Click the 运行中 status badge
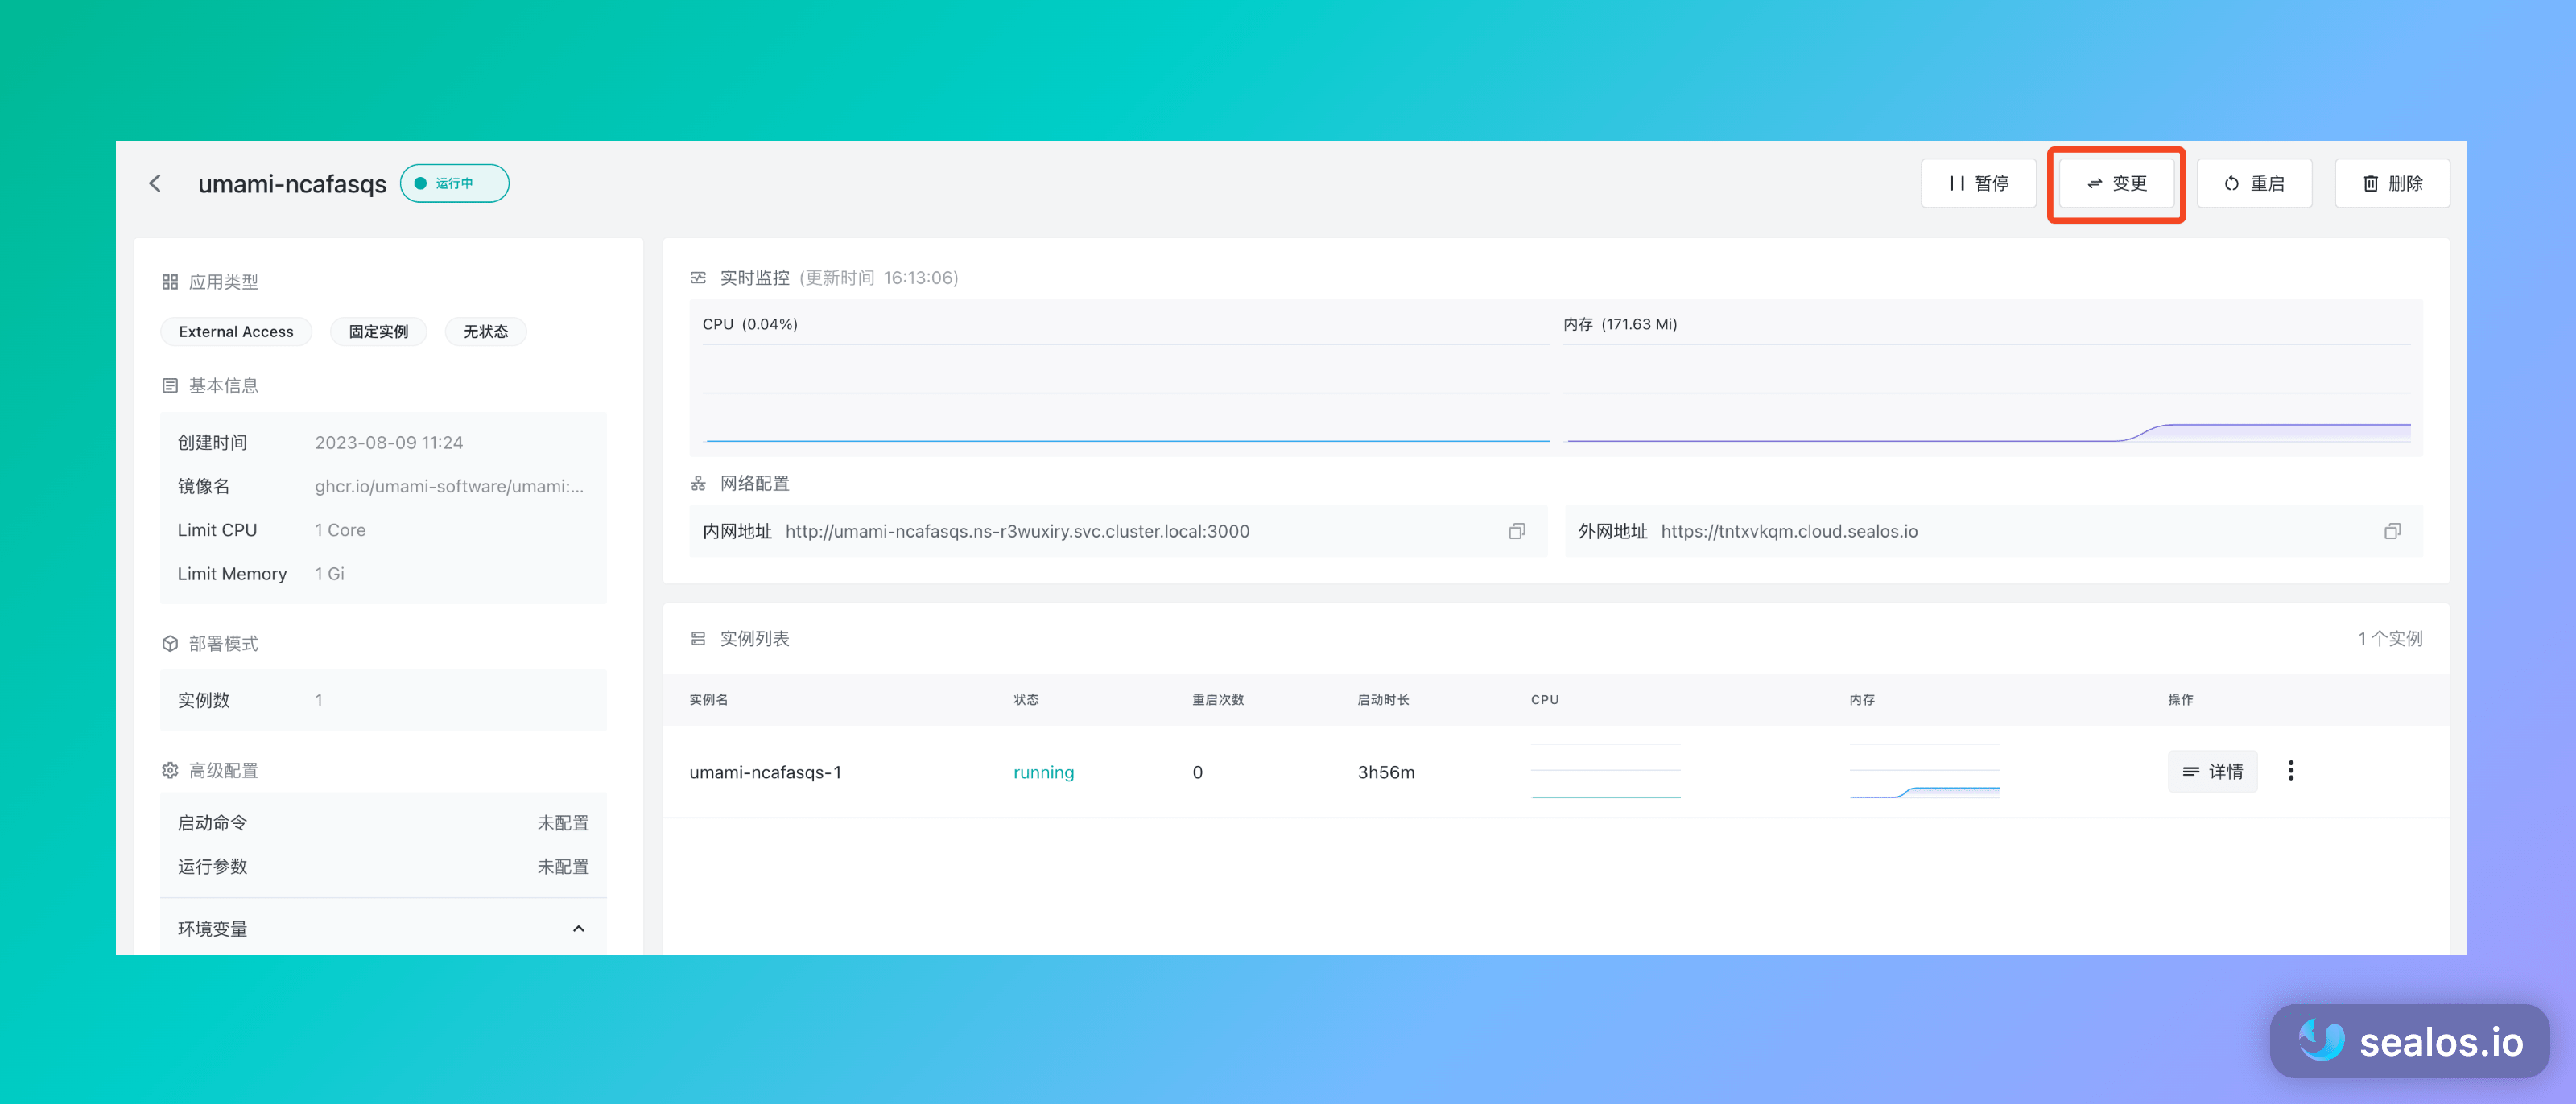2576x1104 pixels. [x=454, y=183]
